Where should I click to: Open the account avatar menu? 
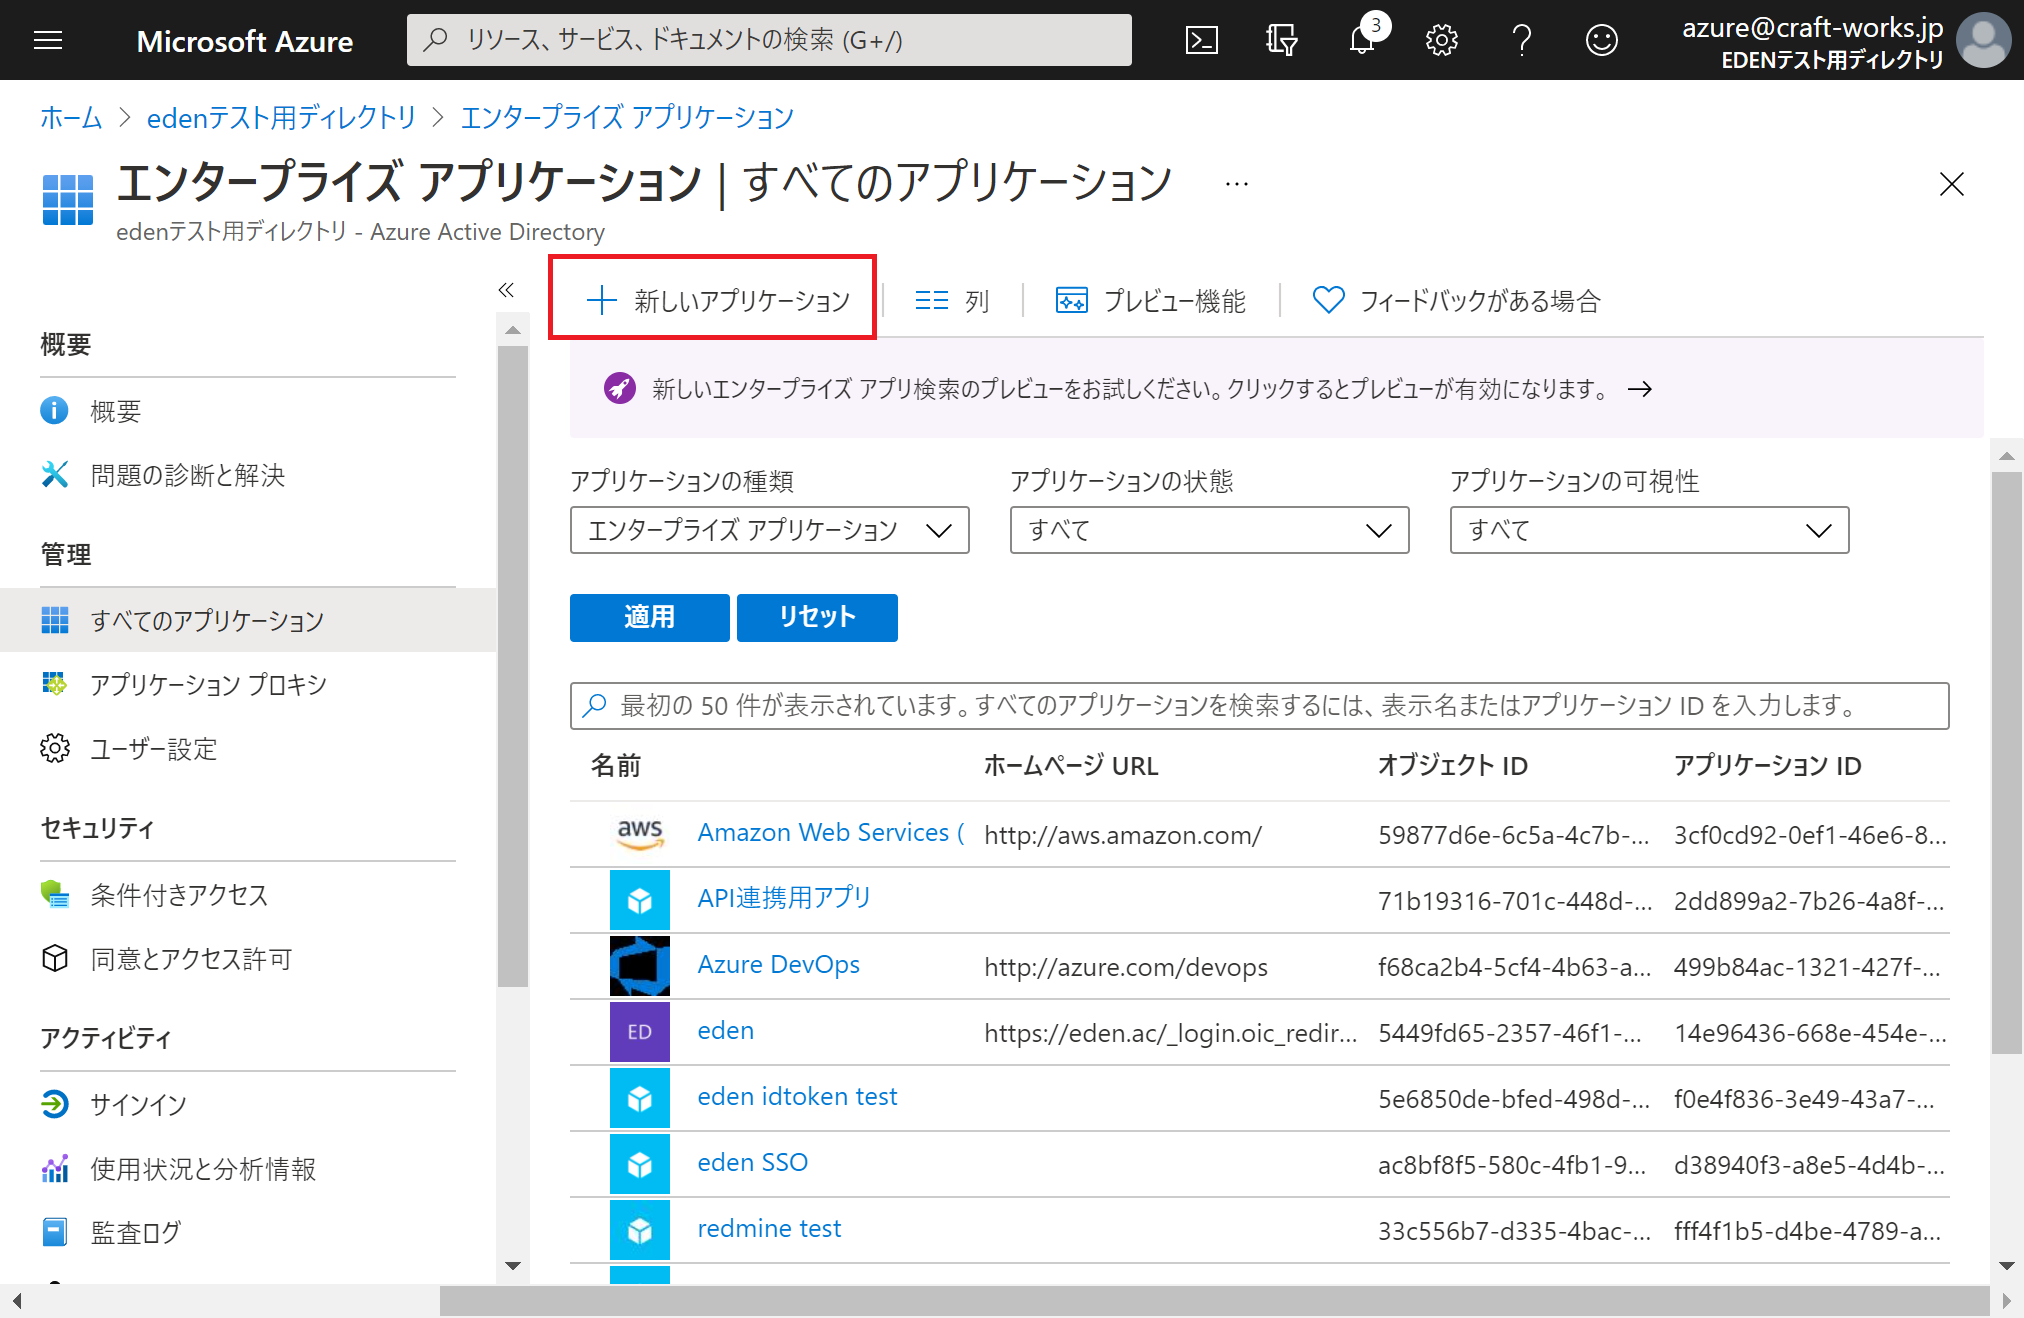[x=1982, y=40]
